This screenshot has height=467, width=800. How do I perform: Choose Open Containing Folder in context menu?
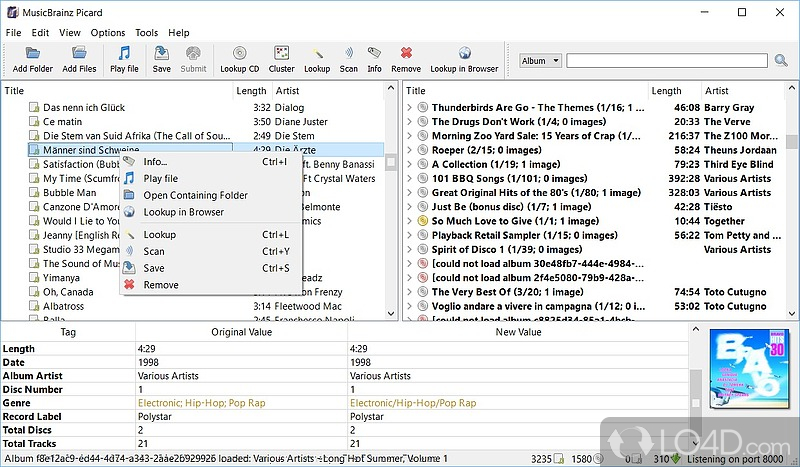pyautogui.click(x=211, y=195)
